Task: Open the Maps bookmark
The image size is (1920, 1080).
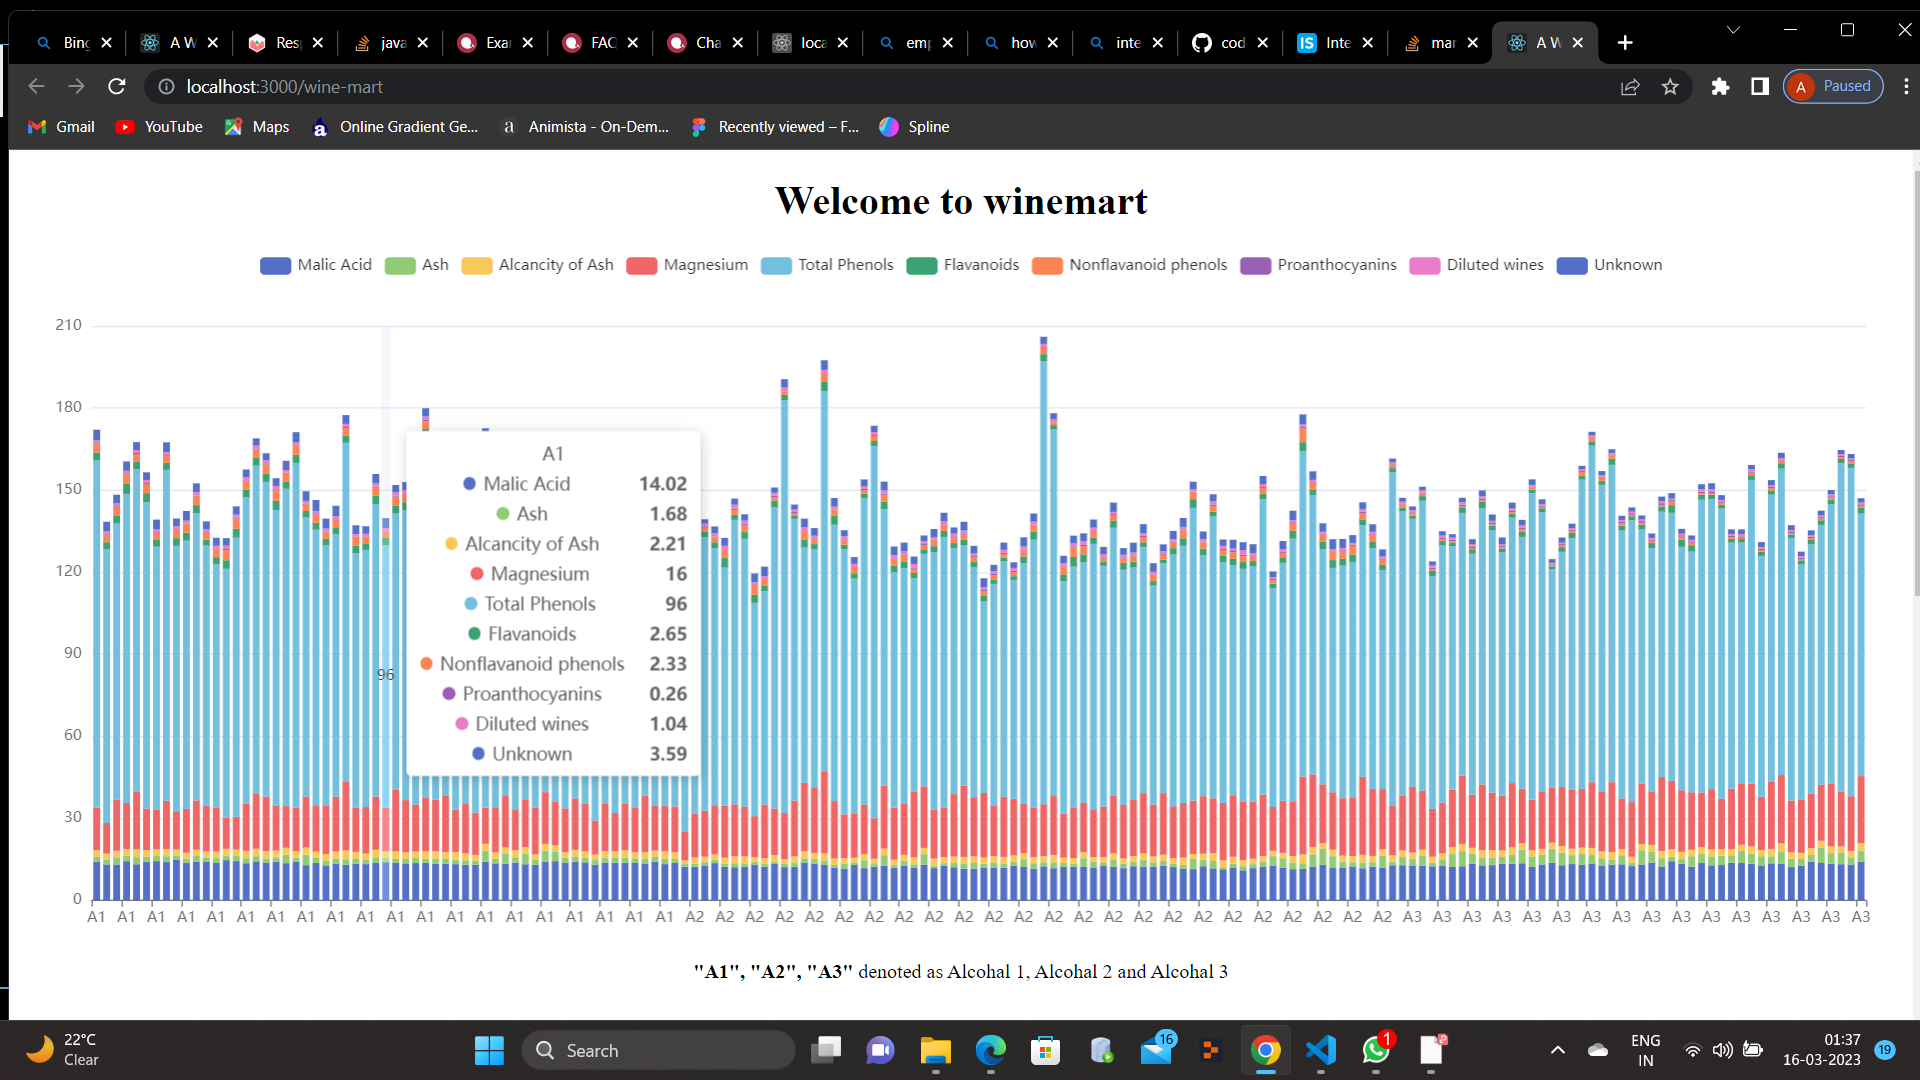Action: (x=256, y=127)
